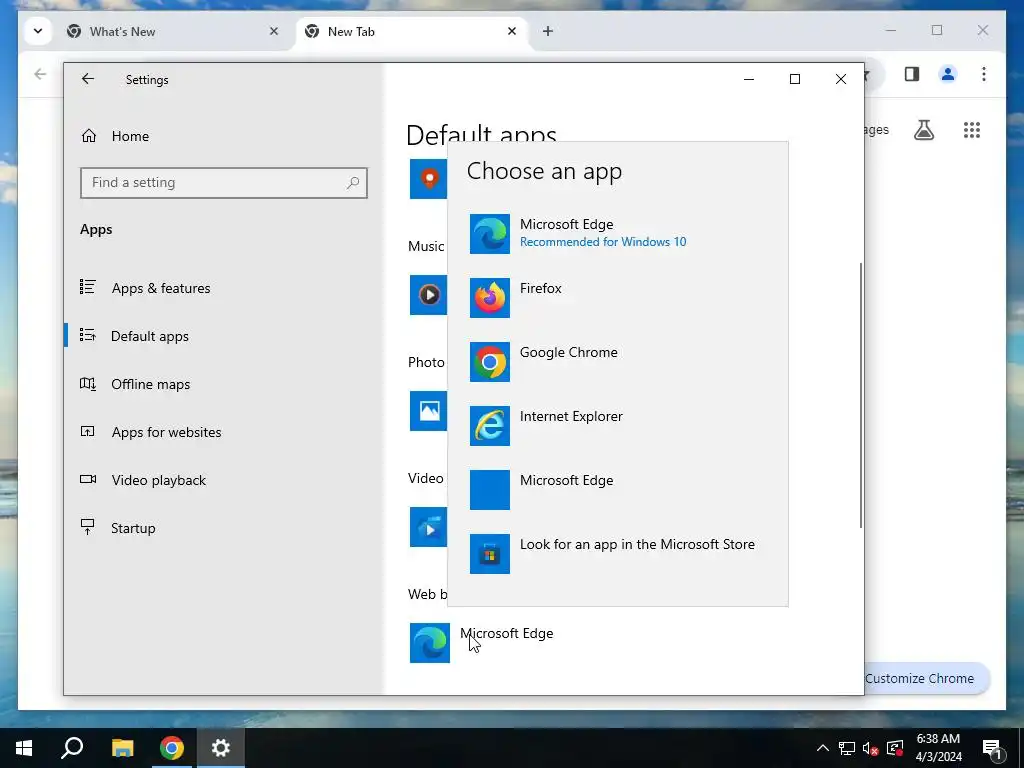Close the What's New tab in Chrome
This screenshot has width=1024, height=768.
(x=274, y=31)
